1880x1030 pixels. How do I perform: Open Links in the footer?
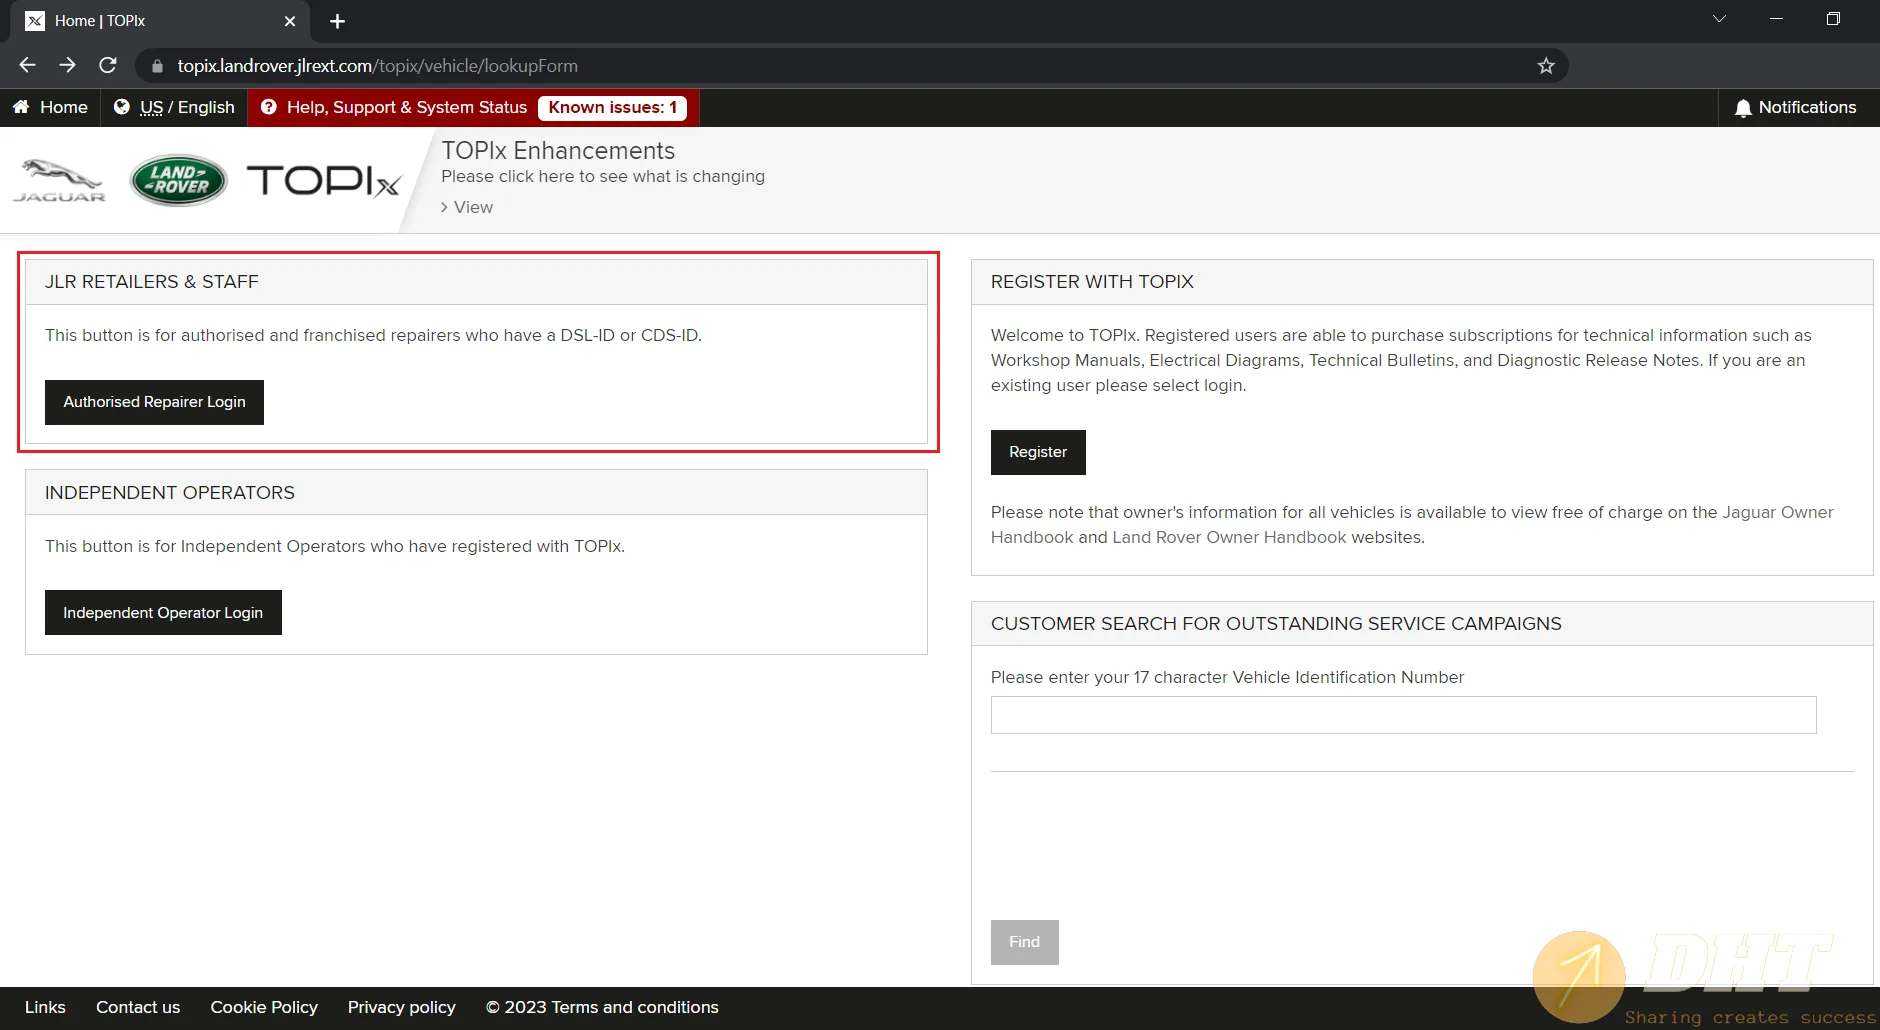point(45,1007)
